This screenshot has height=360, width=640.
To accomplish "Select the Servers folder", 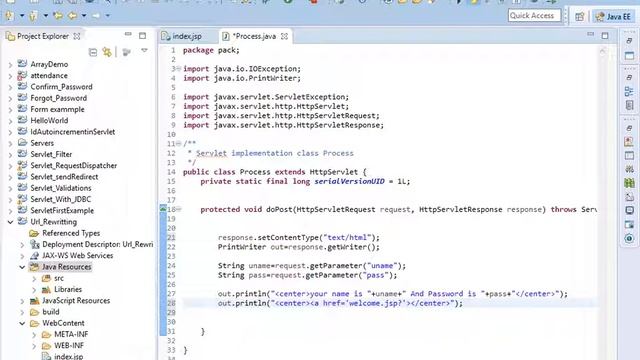I will point(42,143).
